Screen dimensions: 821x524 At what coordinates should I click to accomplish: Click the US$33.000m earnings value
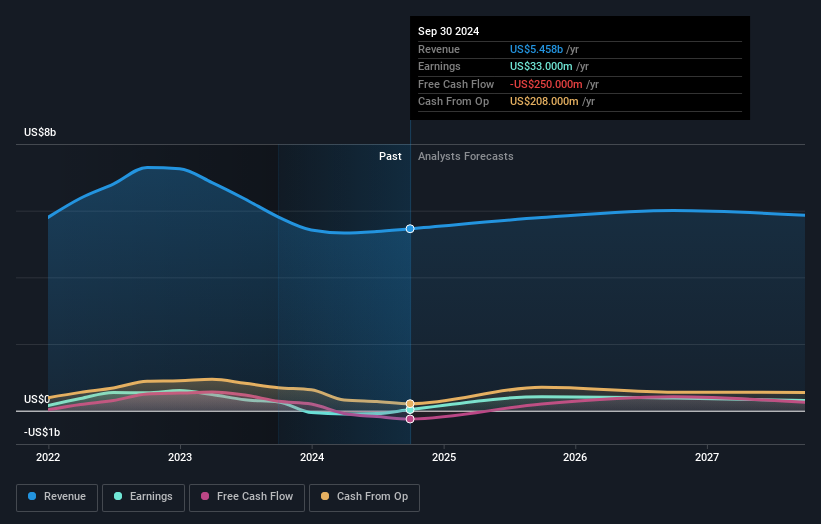coord(541,66)
